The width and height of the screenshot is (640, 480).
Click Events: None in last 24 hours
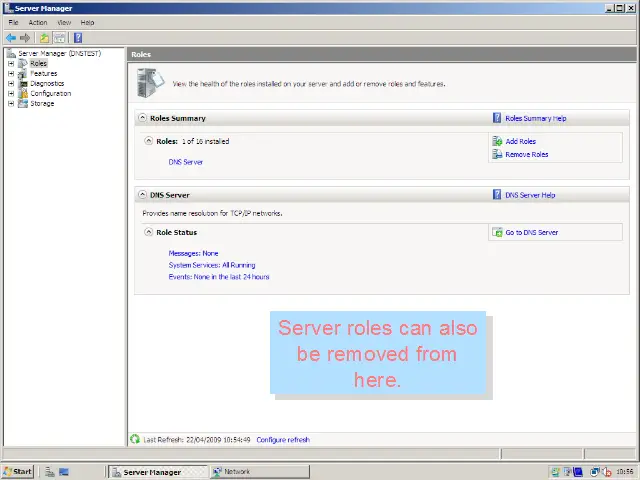pyautogui.click(x=219, y=277)
